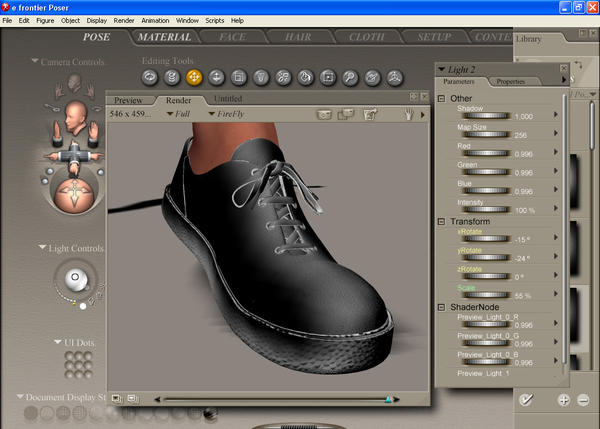This screenshot has width=600, height=429.
Task: Collapse the Transform parameter group
Action: (442, 222)
